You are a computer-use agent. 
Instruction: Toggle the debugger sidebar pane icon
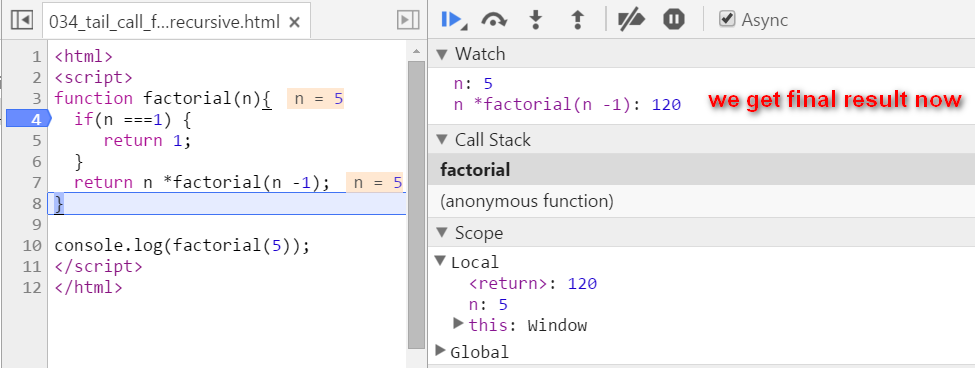click(408, 21)
